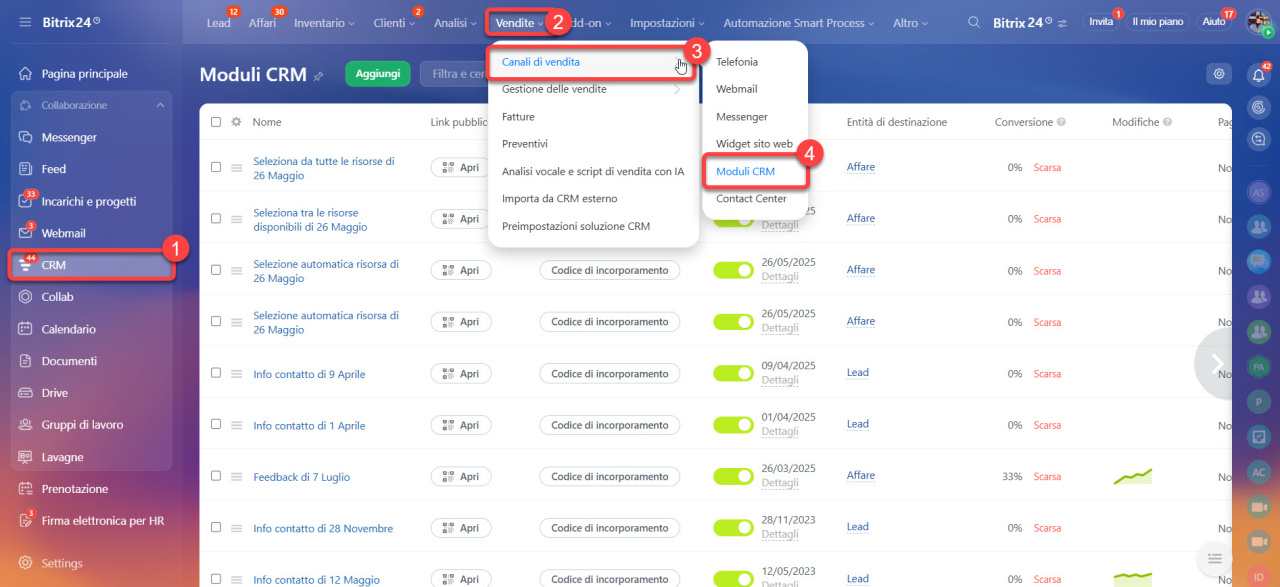Screen dimensions: 1280x587
Task: Open the PA hexagon avatar in right panel
Action: pyautogui.click(x=1259, y=366)
